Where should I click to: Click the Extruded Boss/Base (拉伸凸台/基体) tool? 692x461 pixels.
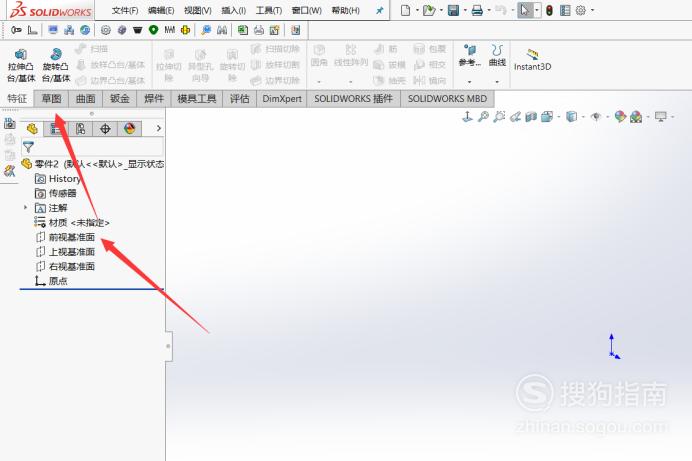tap(21, 65)
